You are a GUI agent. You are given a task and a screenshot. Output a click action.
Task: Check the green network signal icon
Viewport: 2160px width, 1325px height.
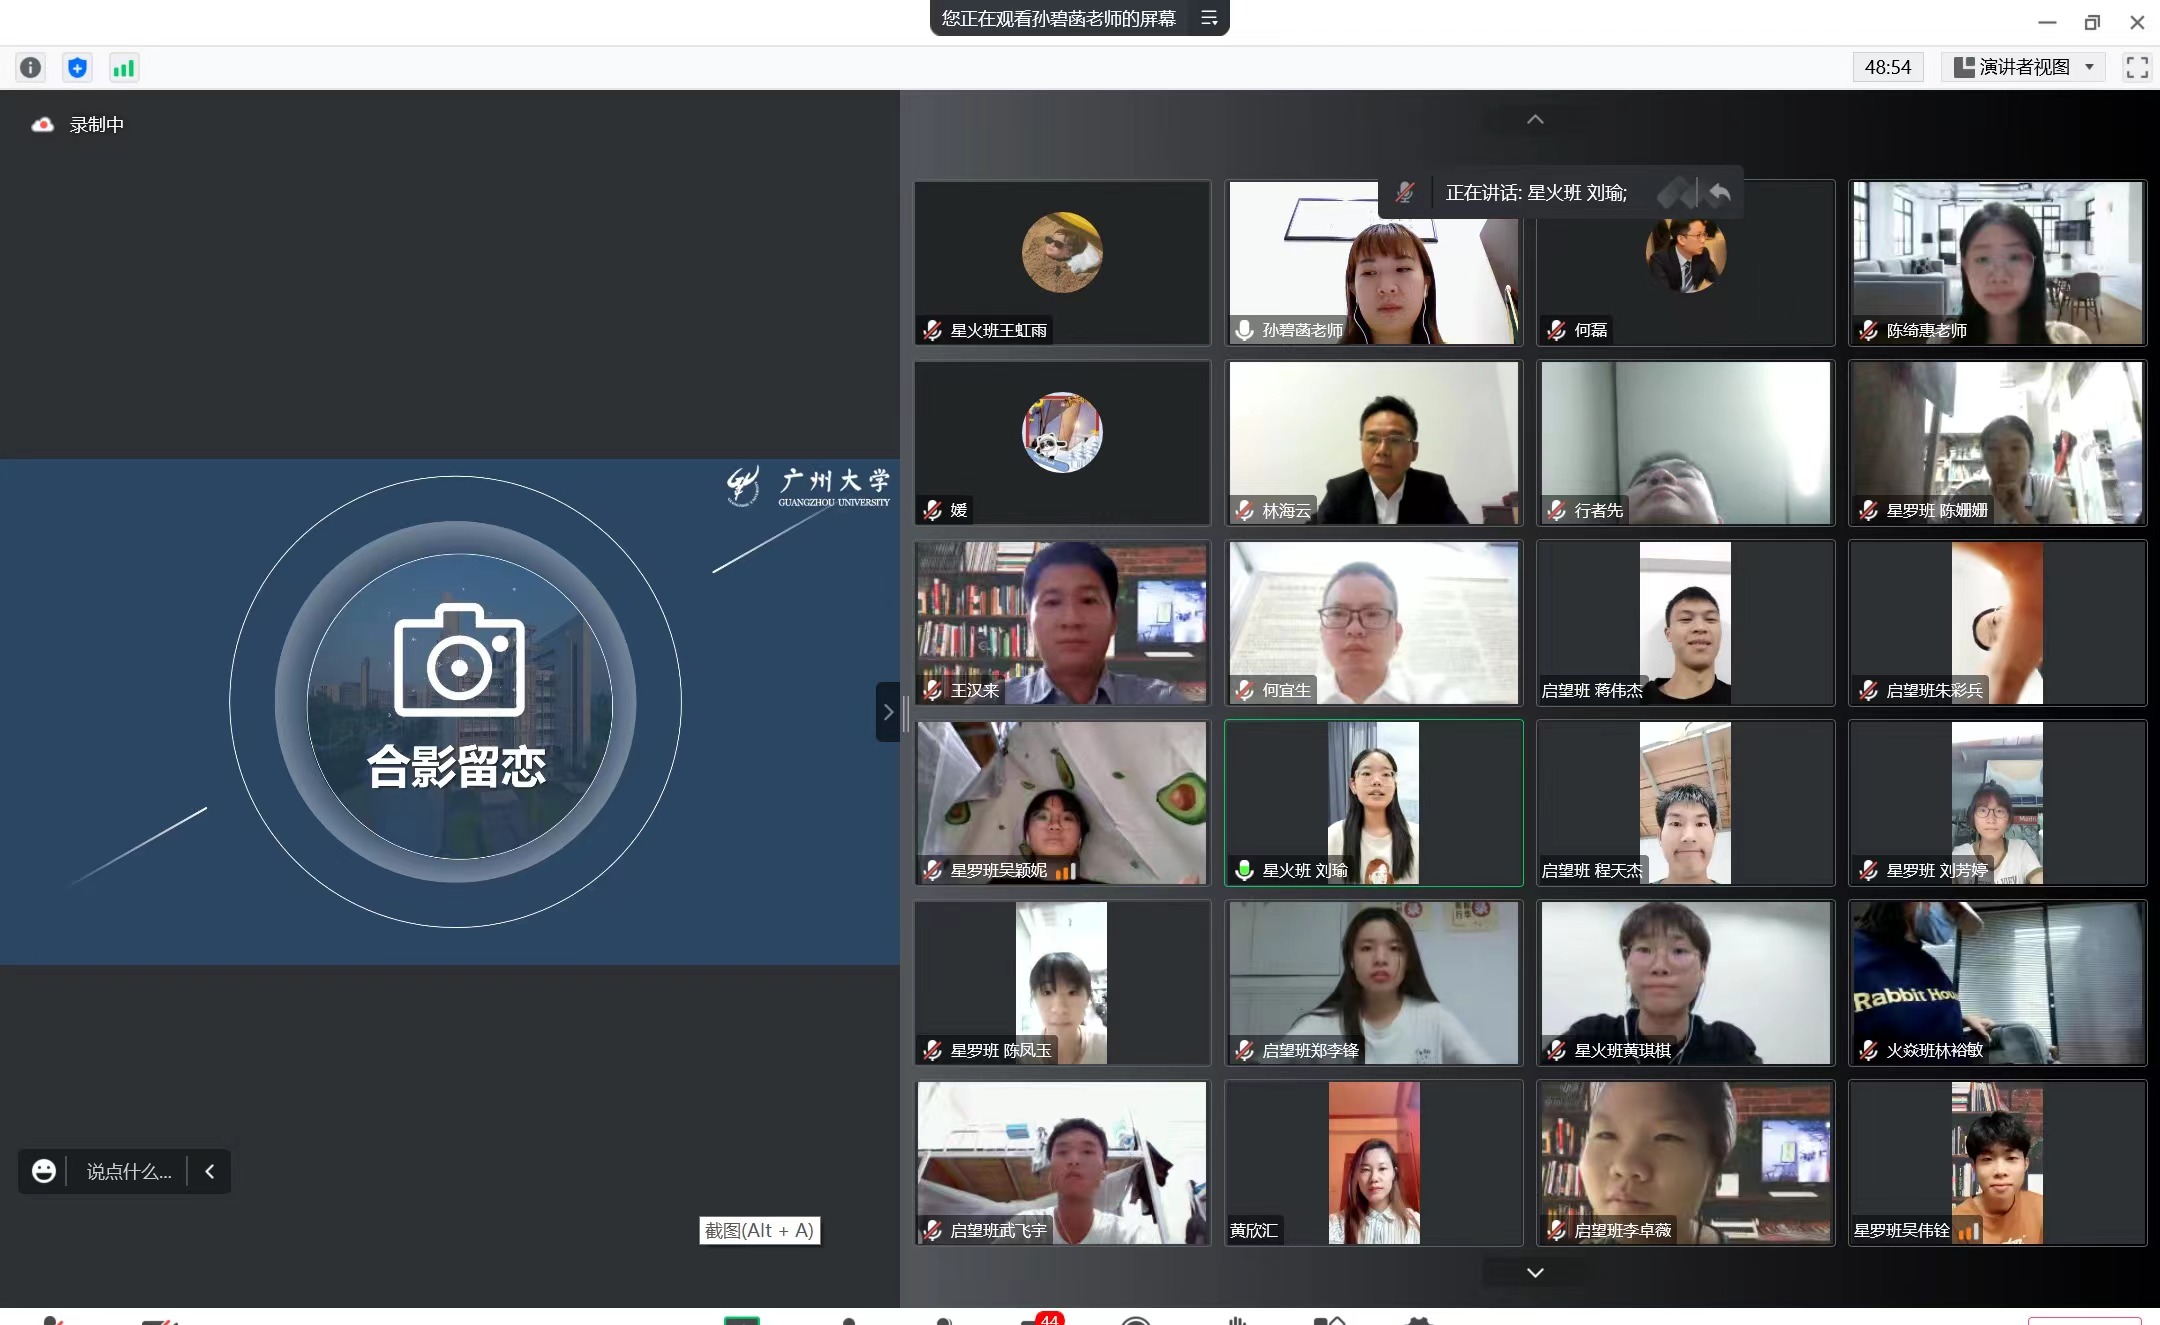point(124,67)
